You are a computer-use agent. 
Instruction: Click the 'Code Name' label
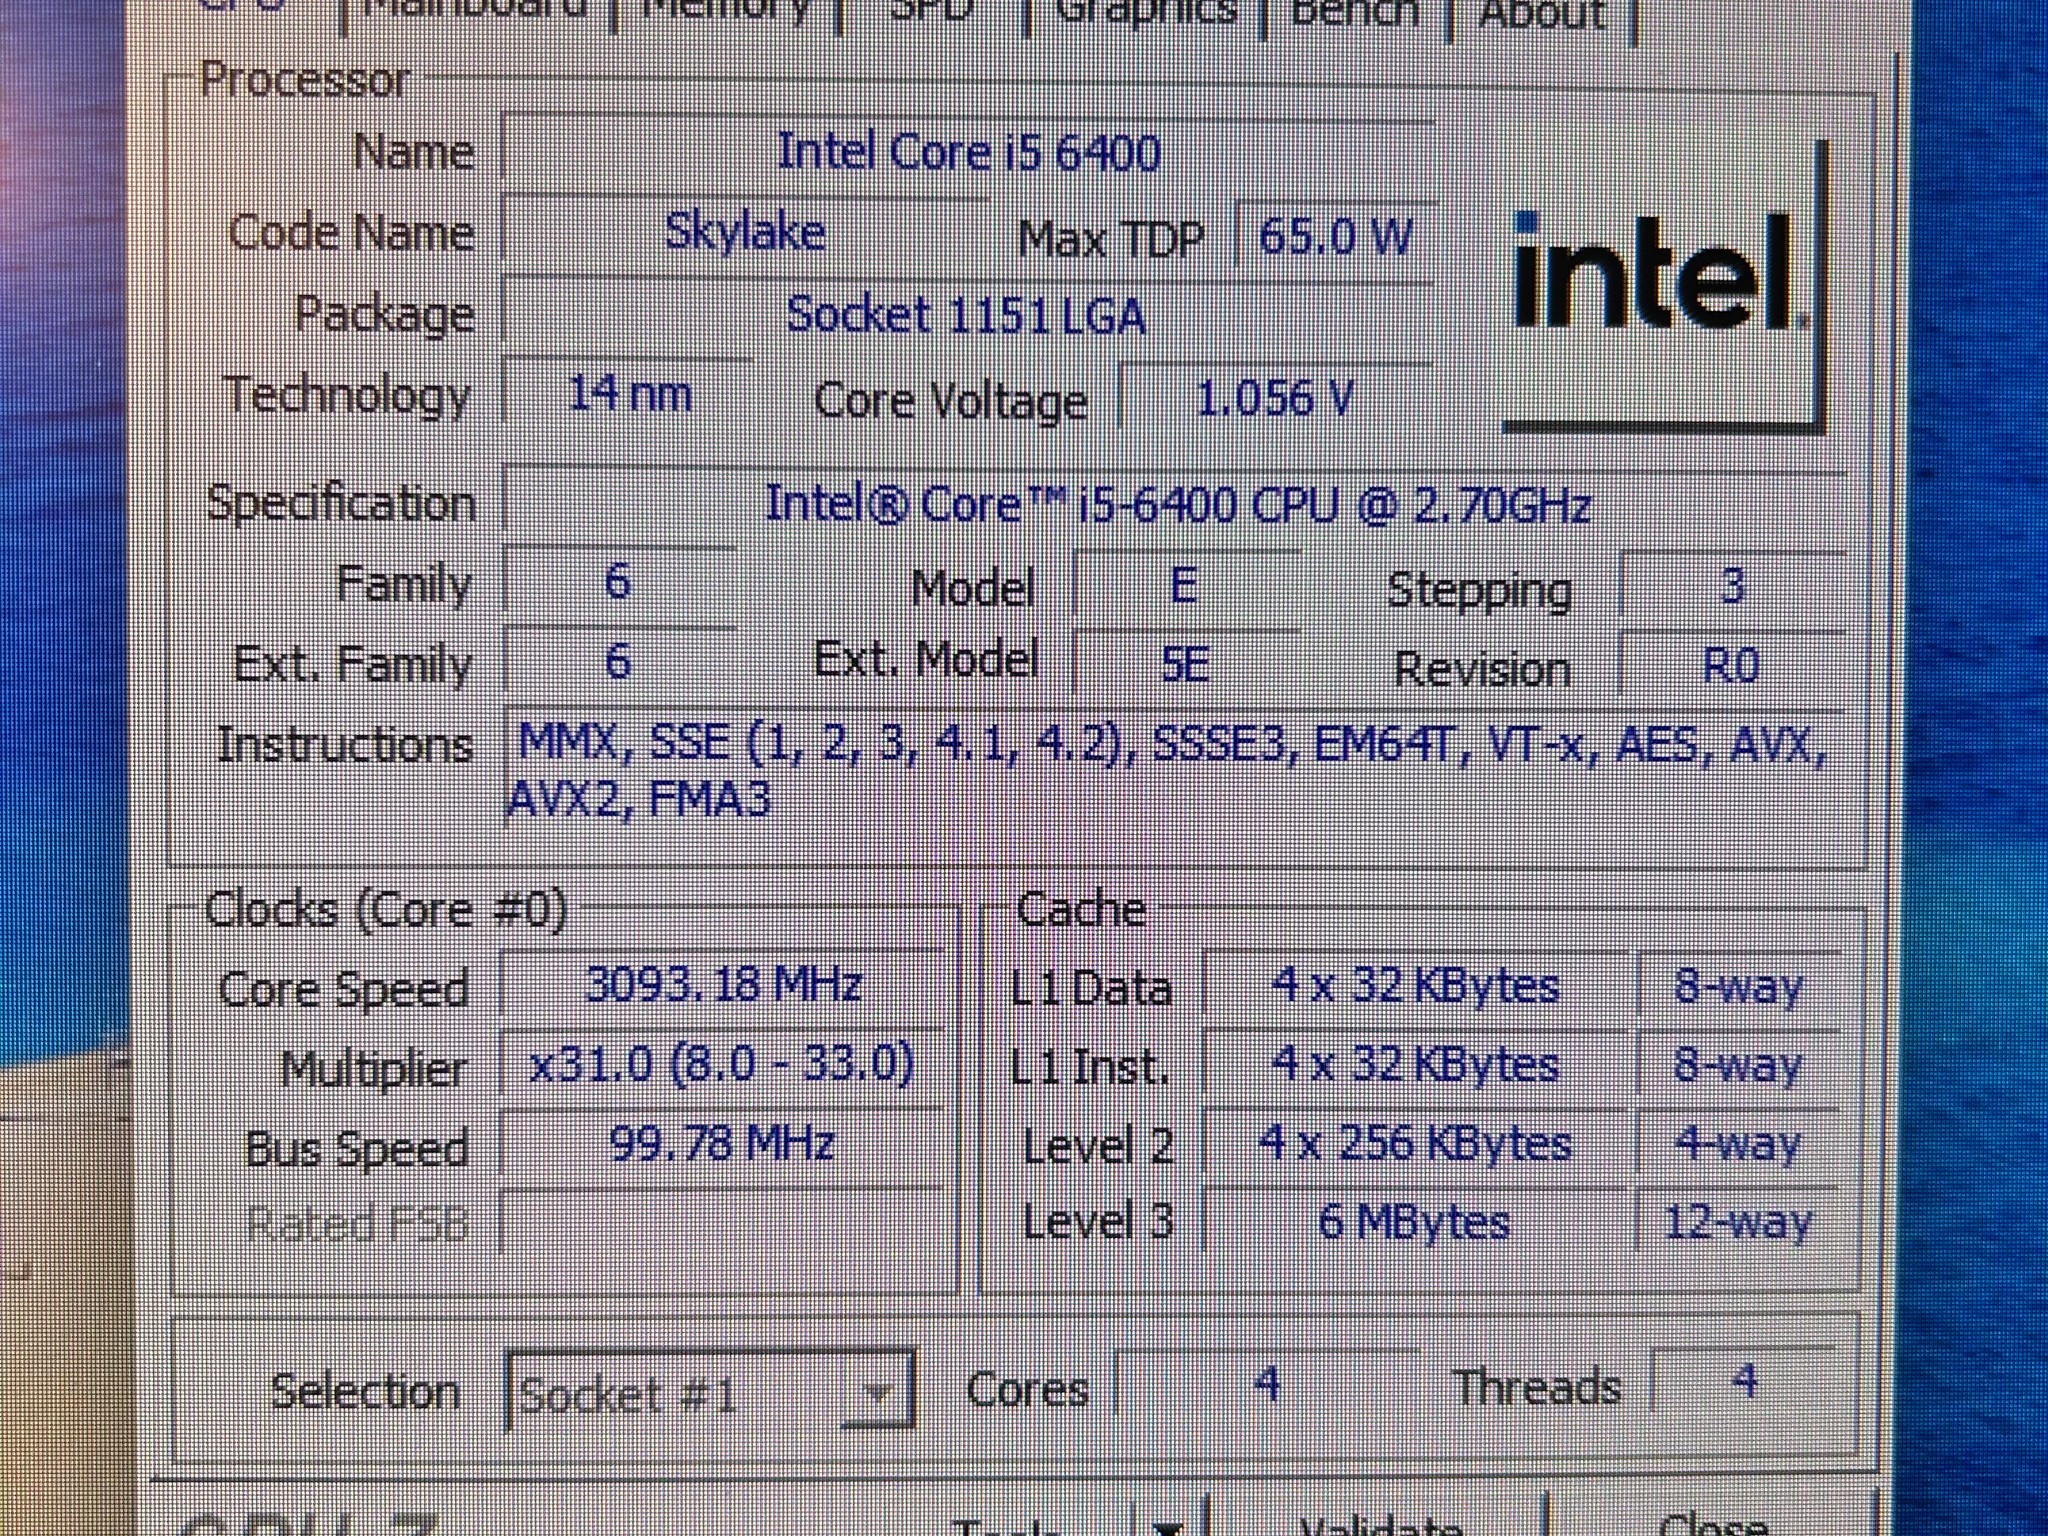(x=351, y=233)
